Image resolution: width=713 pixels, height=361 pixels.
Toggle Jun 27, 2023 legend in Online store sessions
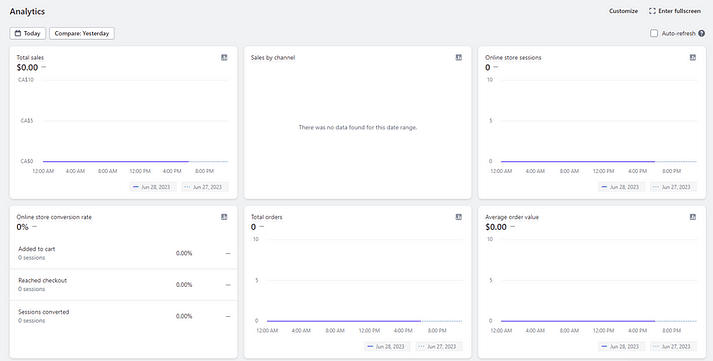[673, 187]
